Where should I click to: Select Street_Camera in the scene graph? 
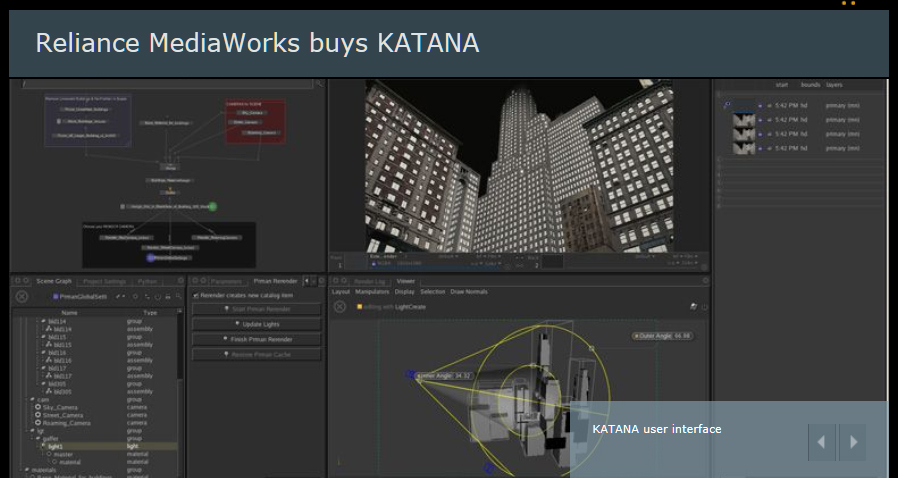point(63,416)
